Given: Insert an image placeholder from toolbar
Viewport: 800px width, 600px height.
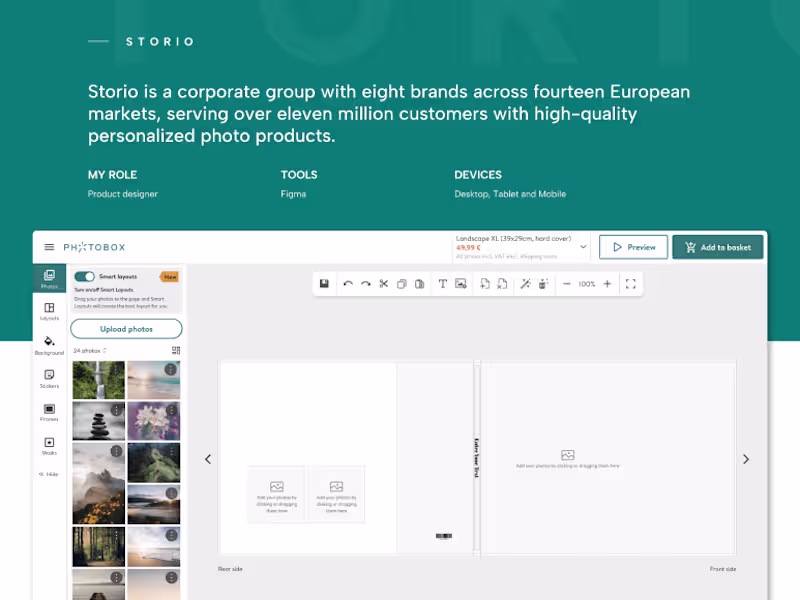Looking at the screenshot, I should 461,284.
